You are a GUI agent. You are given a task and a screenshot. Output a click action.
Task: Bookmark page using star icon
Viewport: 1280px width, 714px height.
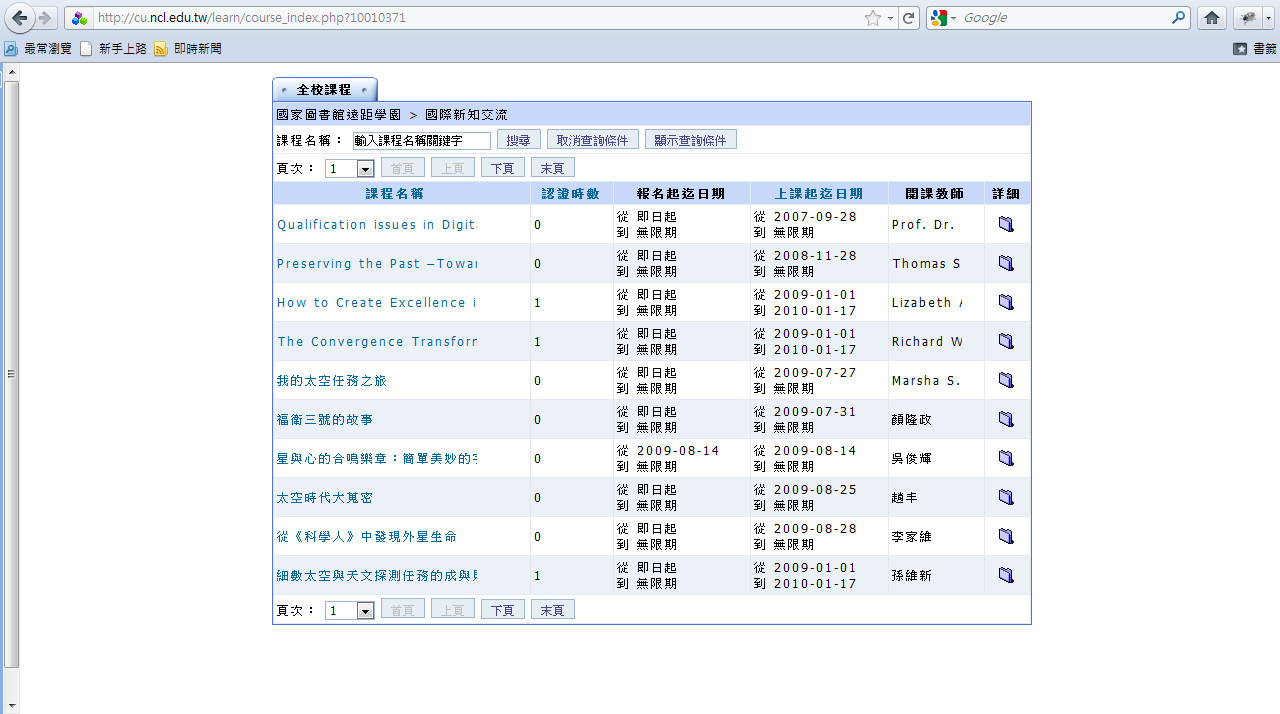[872, 18]
